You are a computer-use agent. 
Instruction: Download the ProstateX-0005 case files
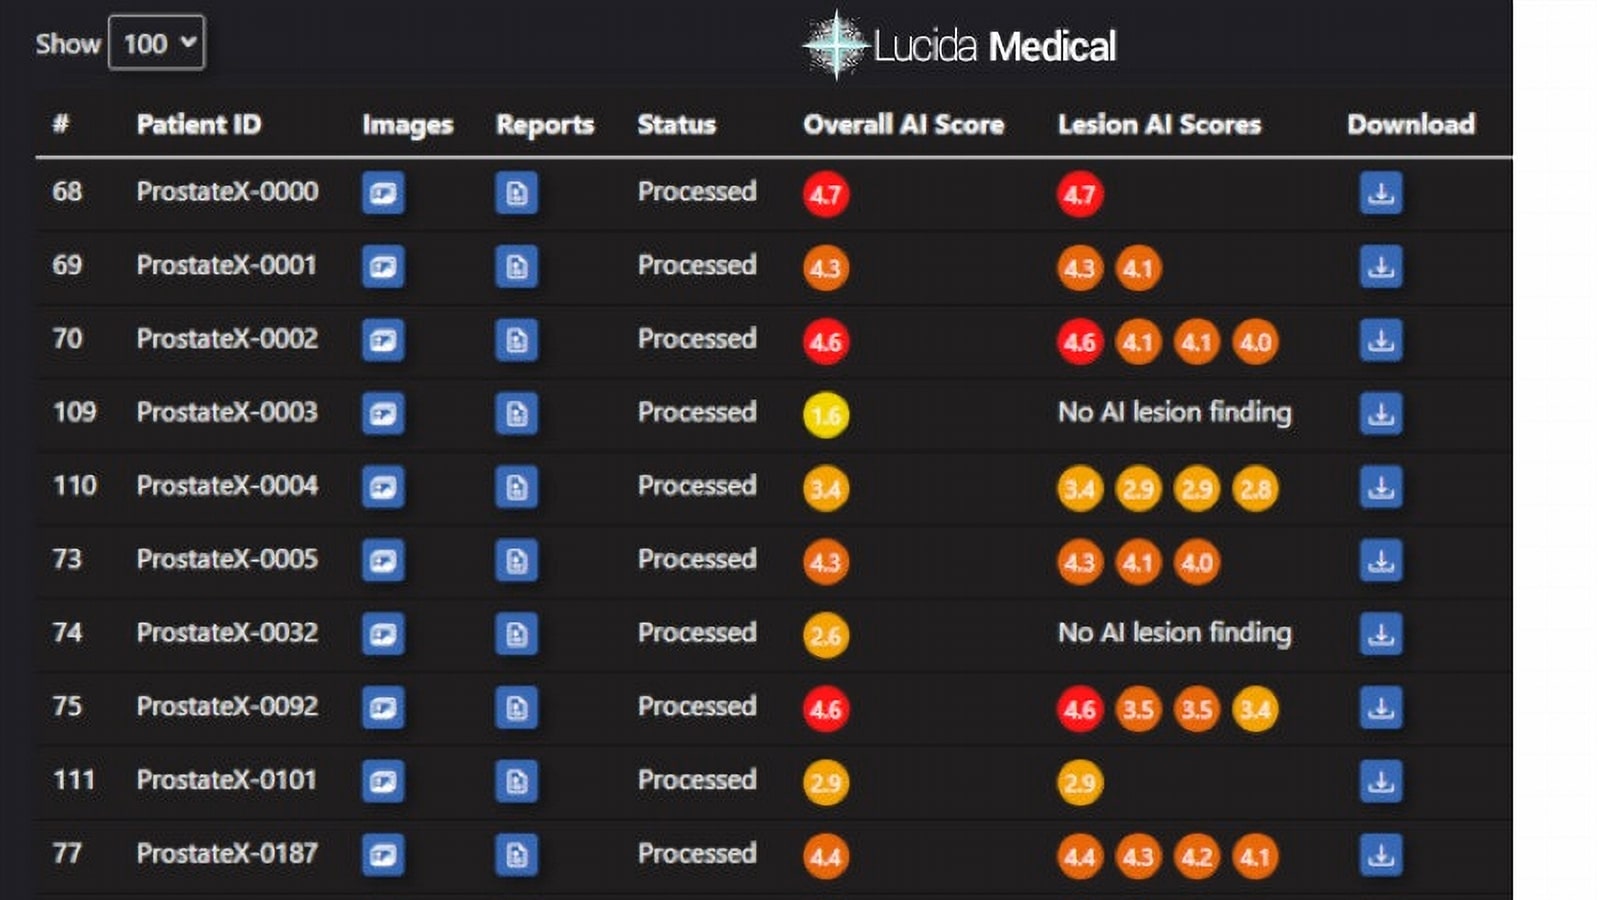coord(1380,561)
